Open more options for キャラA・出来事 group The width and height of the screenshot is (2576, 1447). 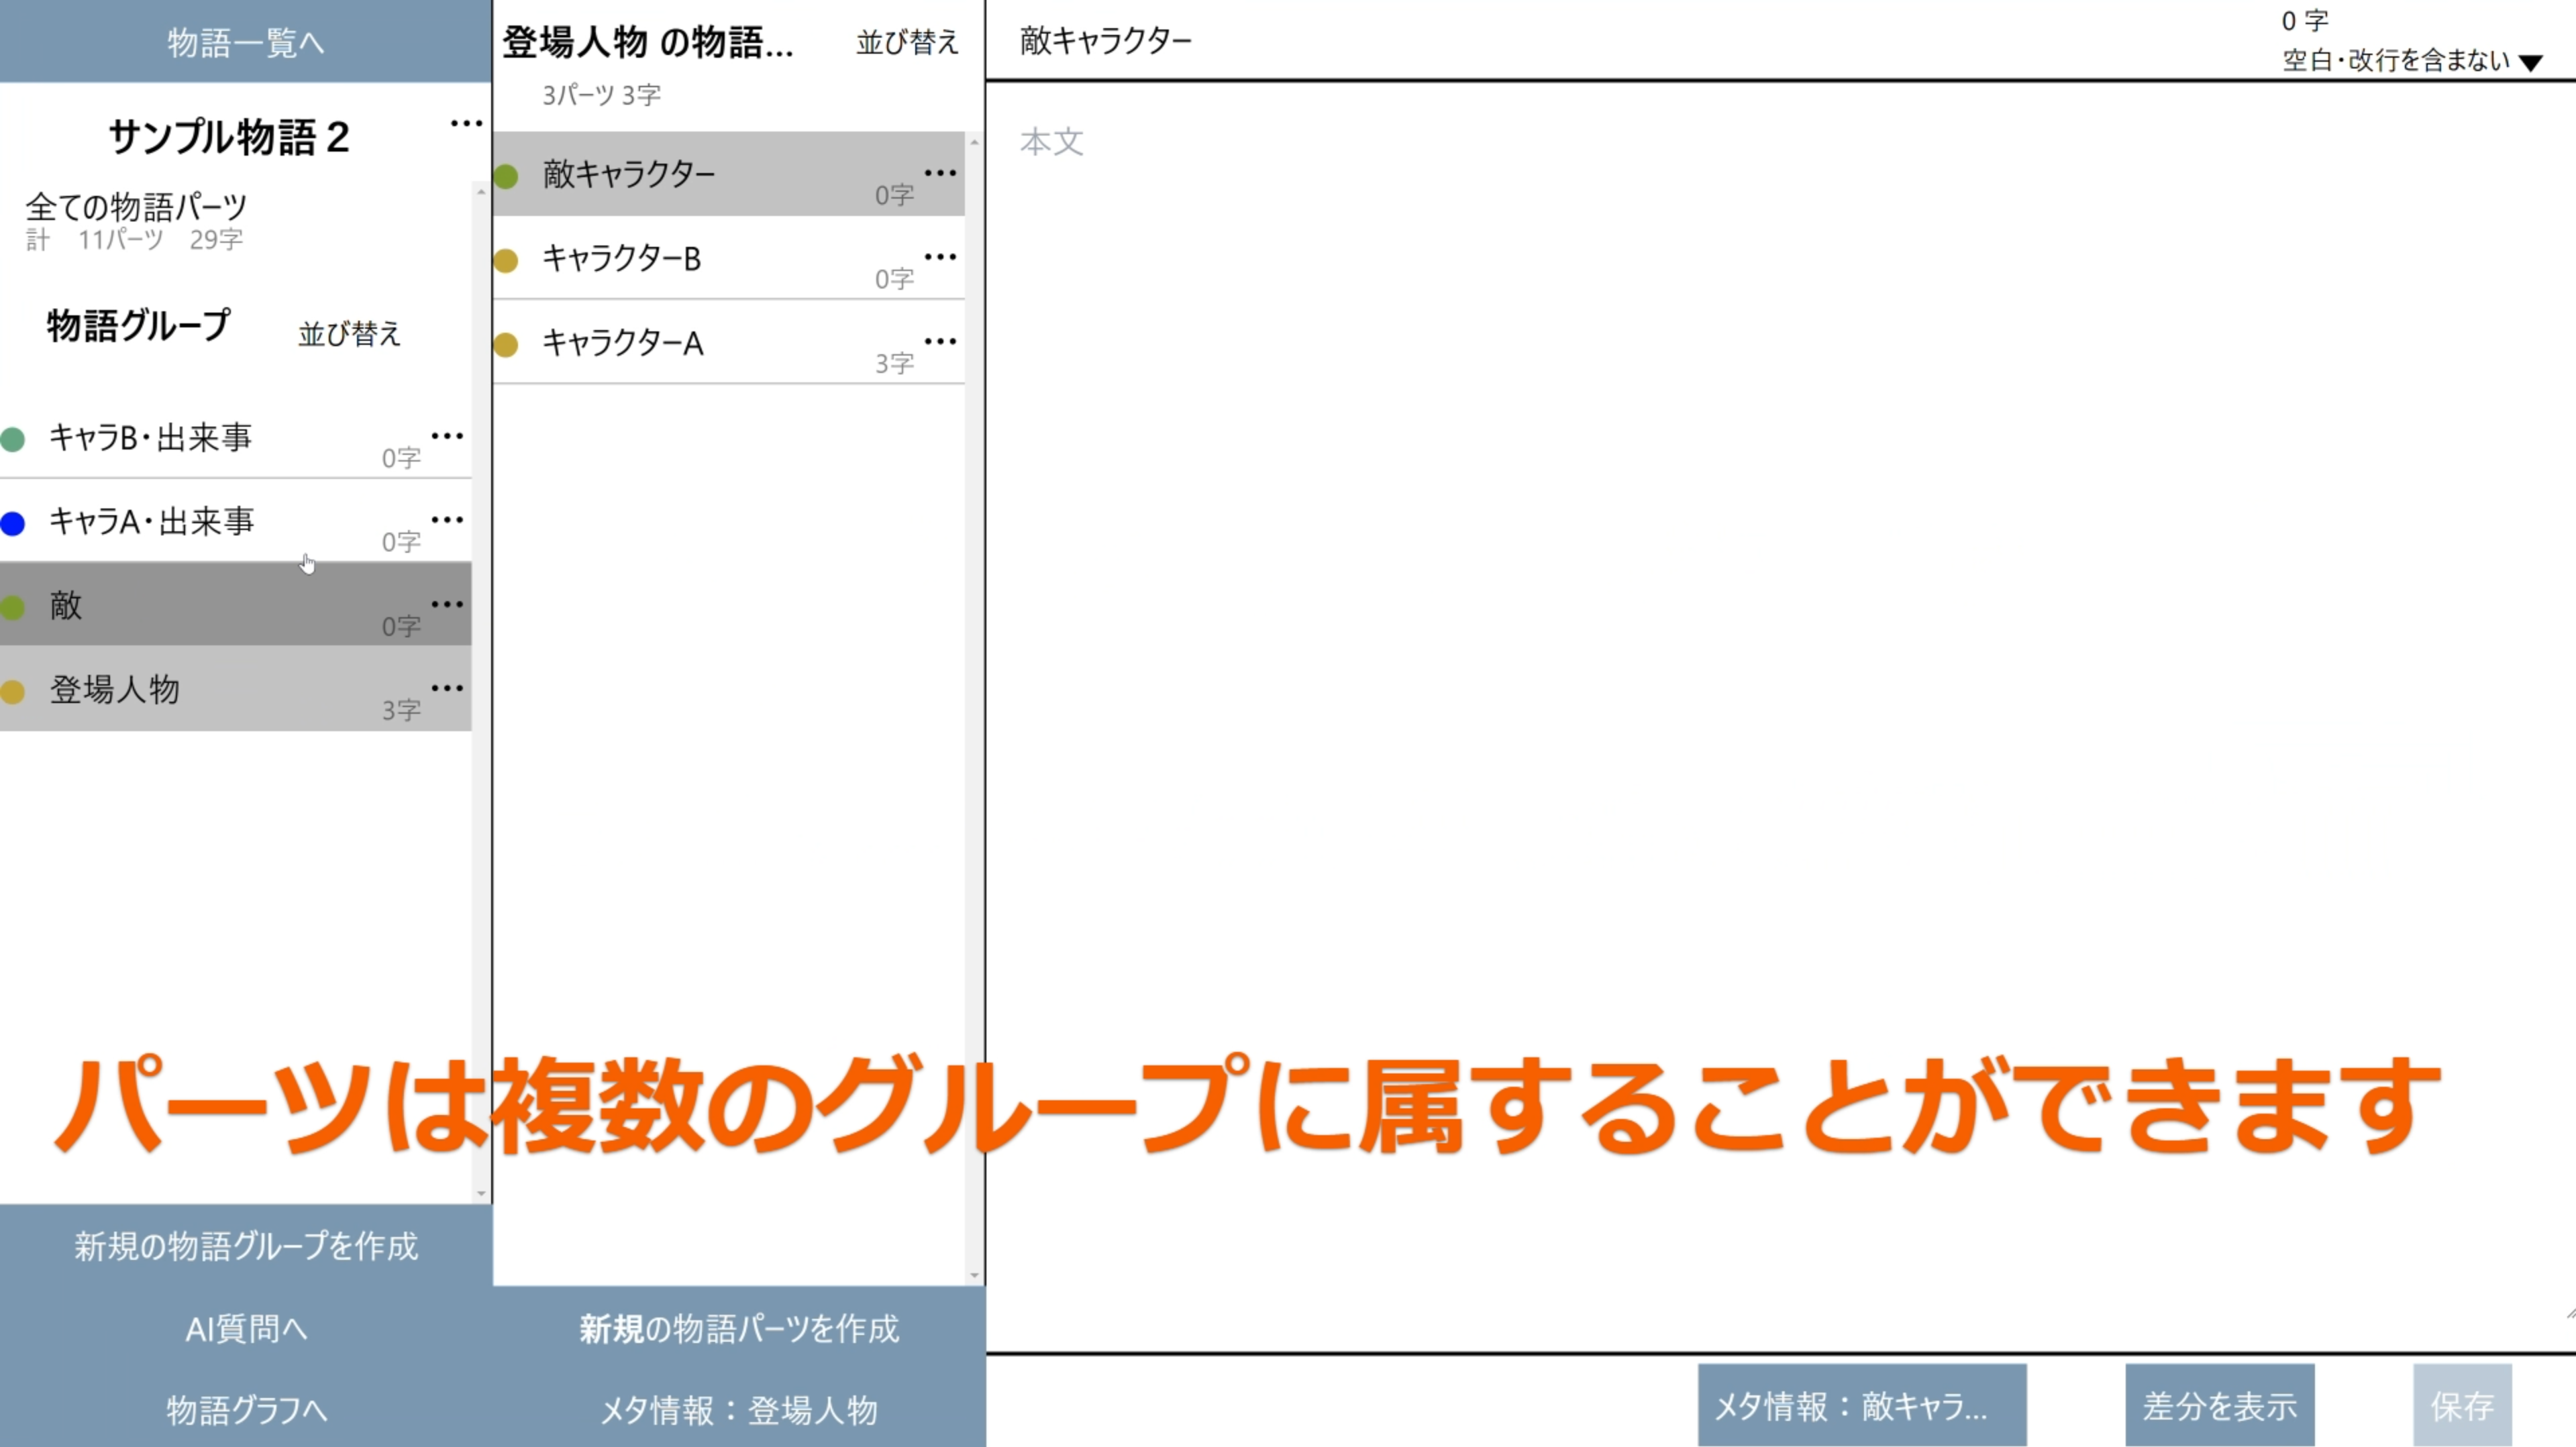(447, 520)
